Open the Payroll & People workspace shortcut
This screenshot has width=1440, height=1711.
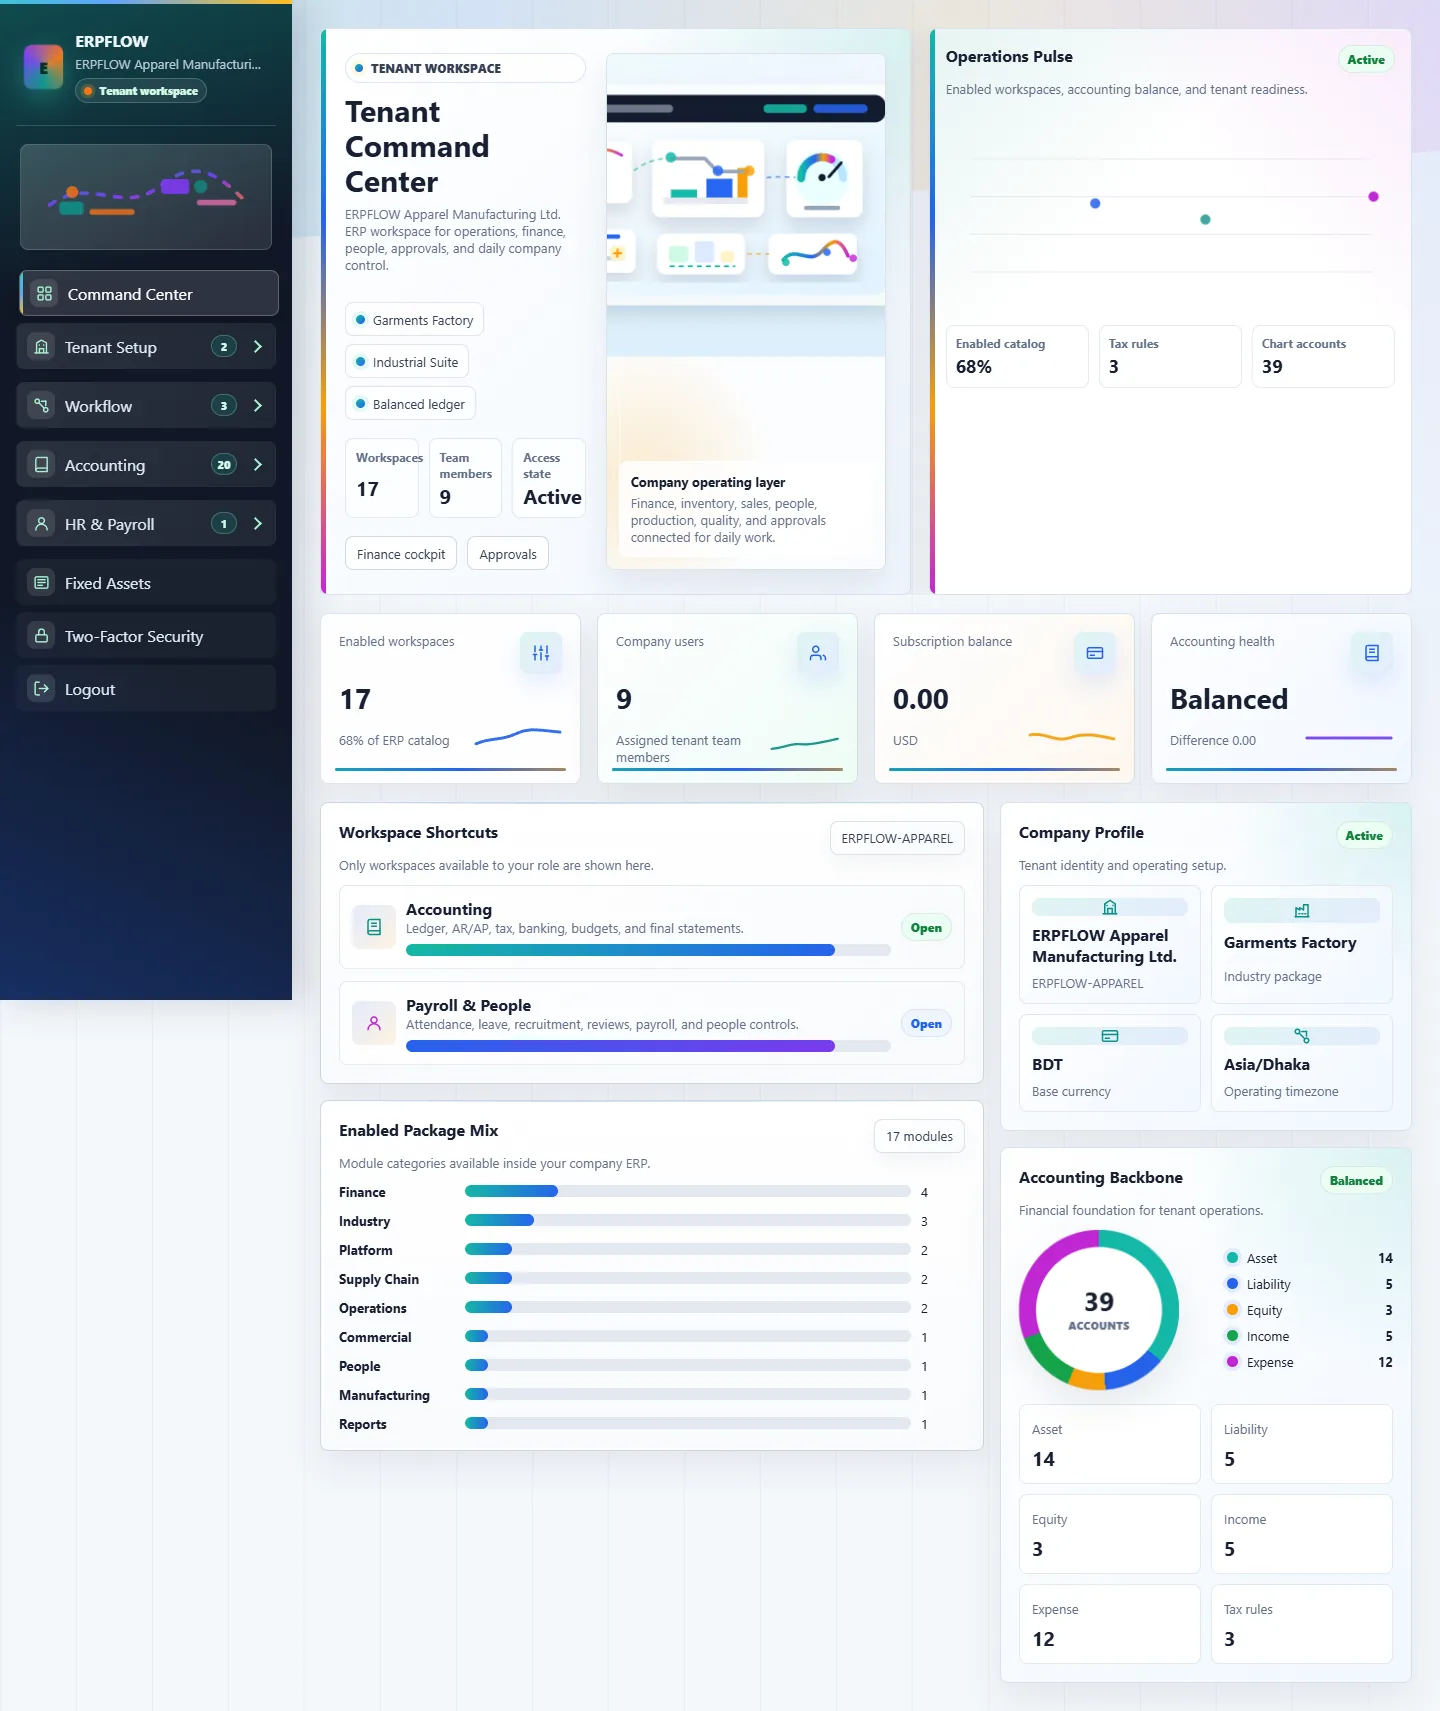(x=652, y=1023)
